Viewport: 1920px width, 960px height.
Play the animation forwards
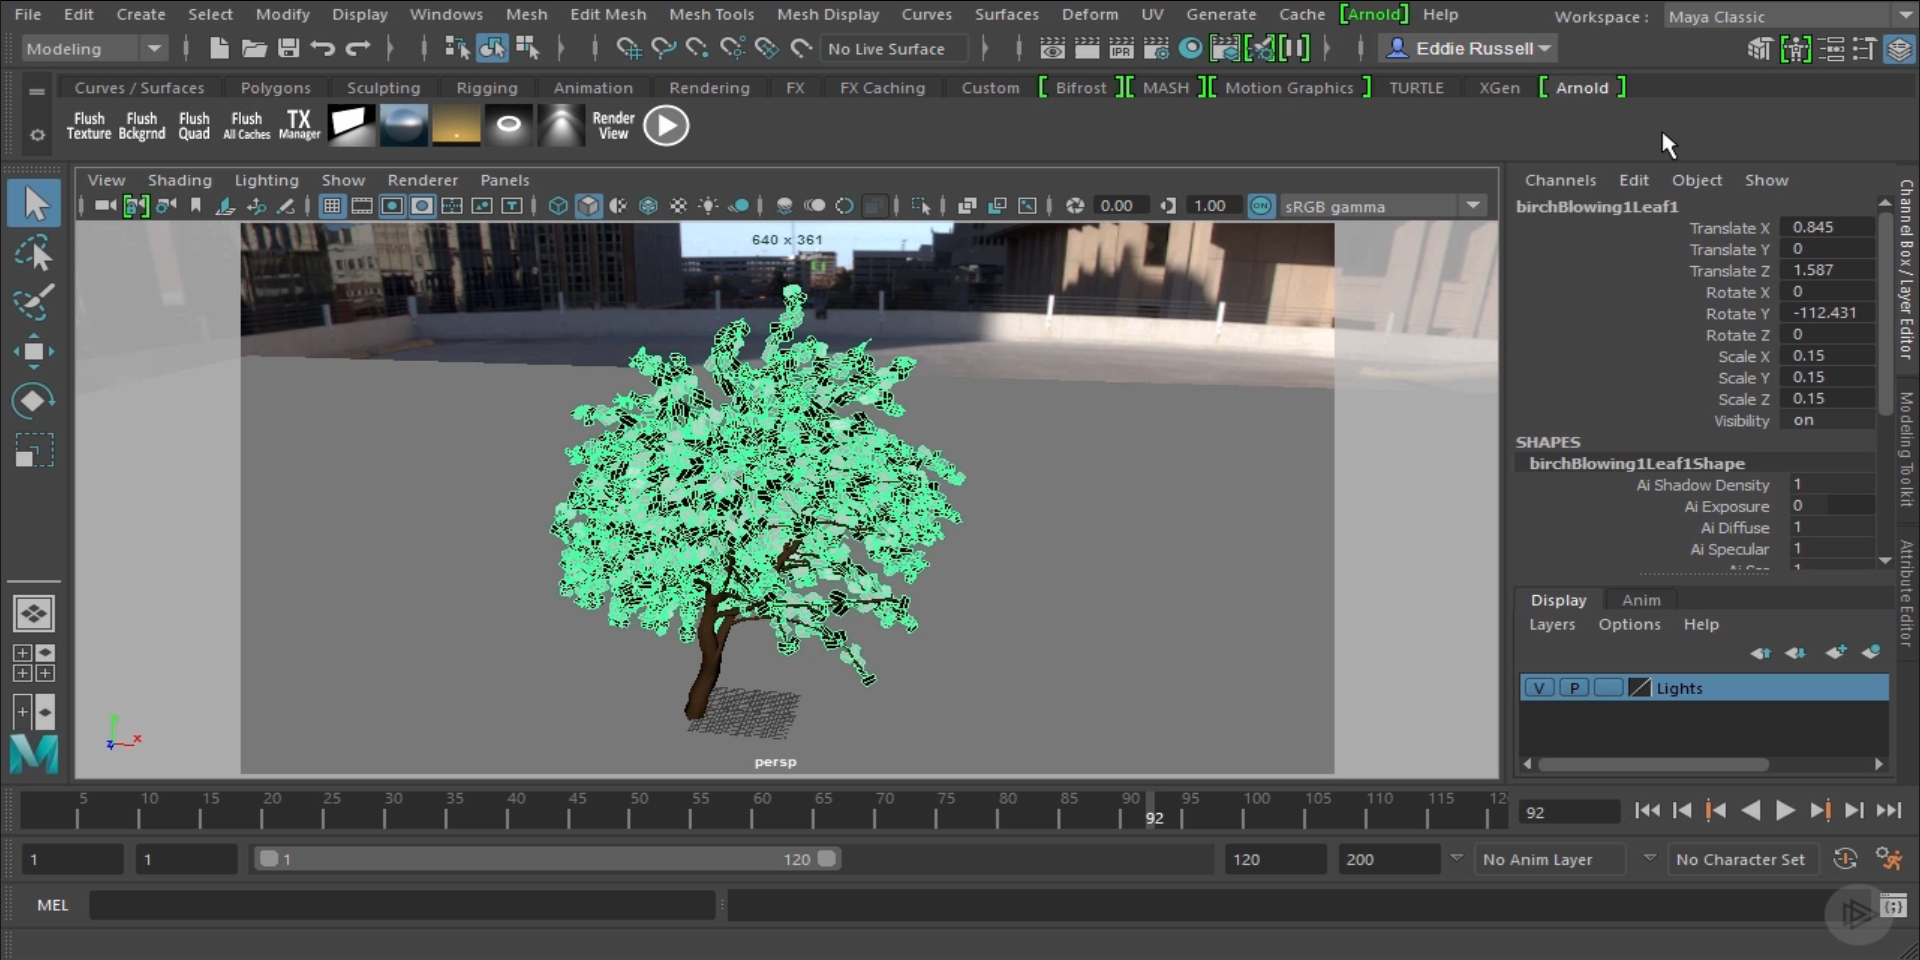click(1785, 810)
